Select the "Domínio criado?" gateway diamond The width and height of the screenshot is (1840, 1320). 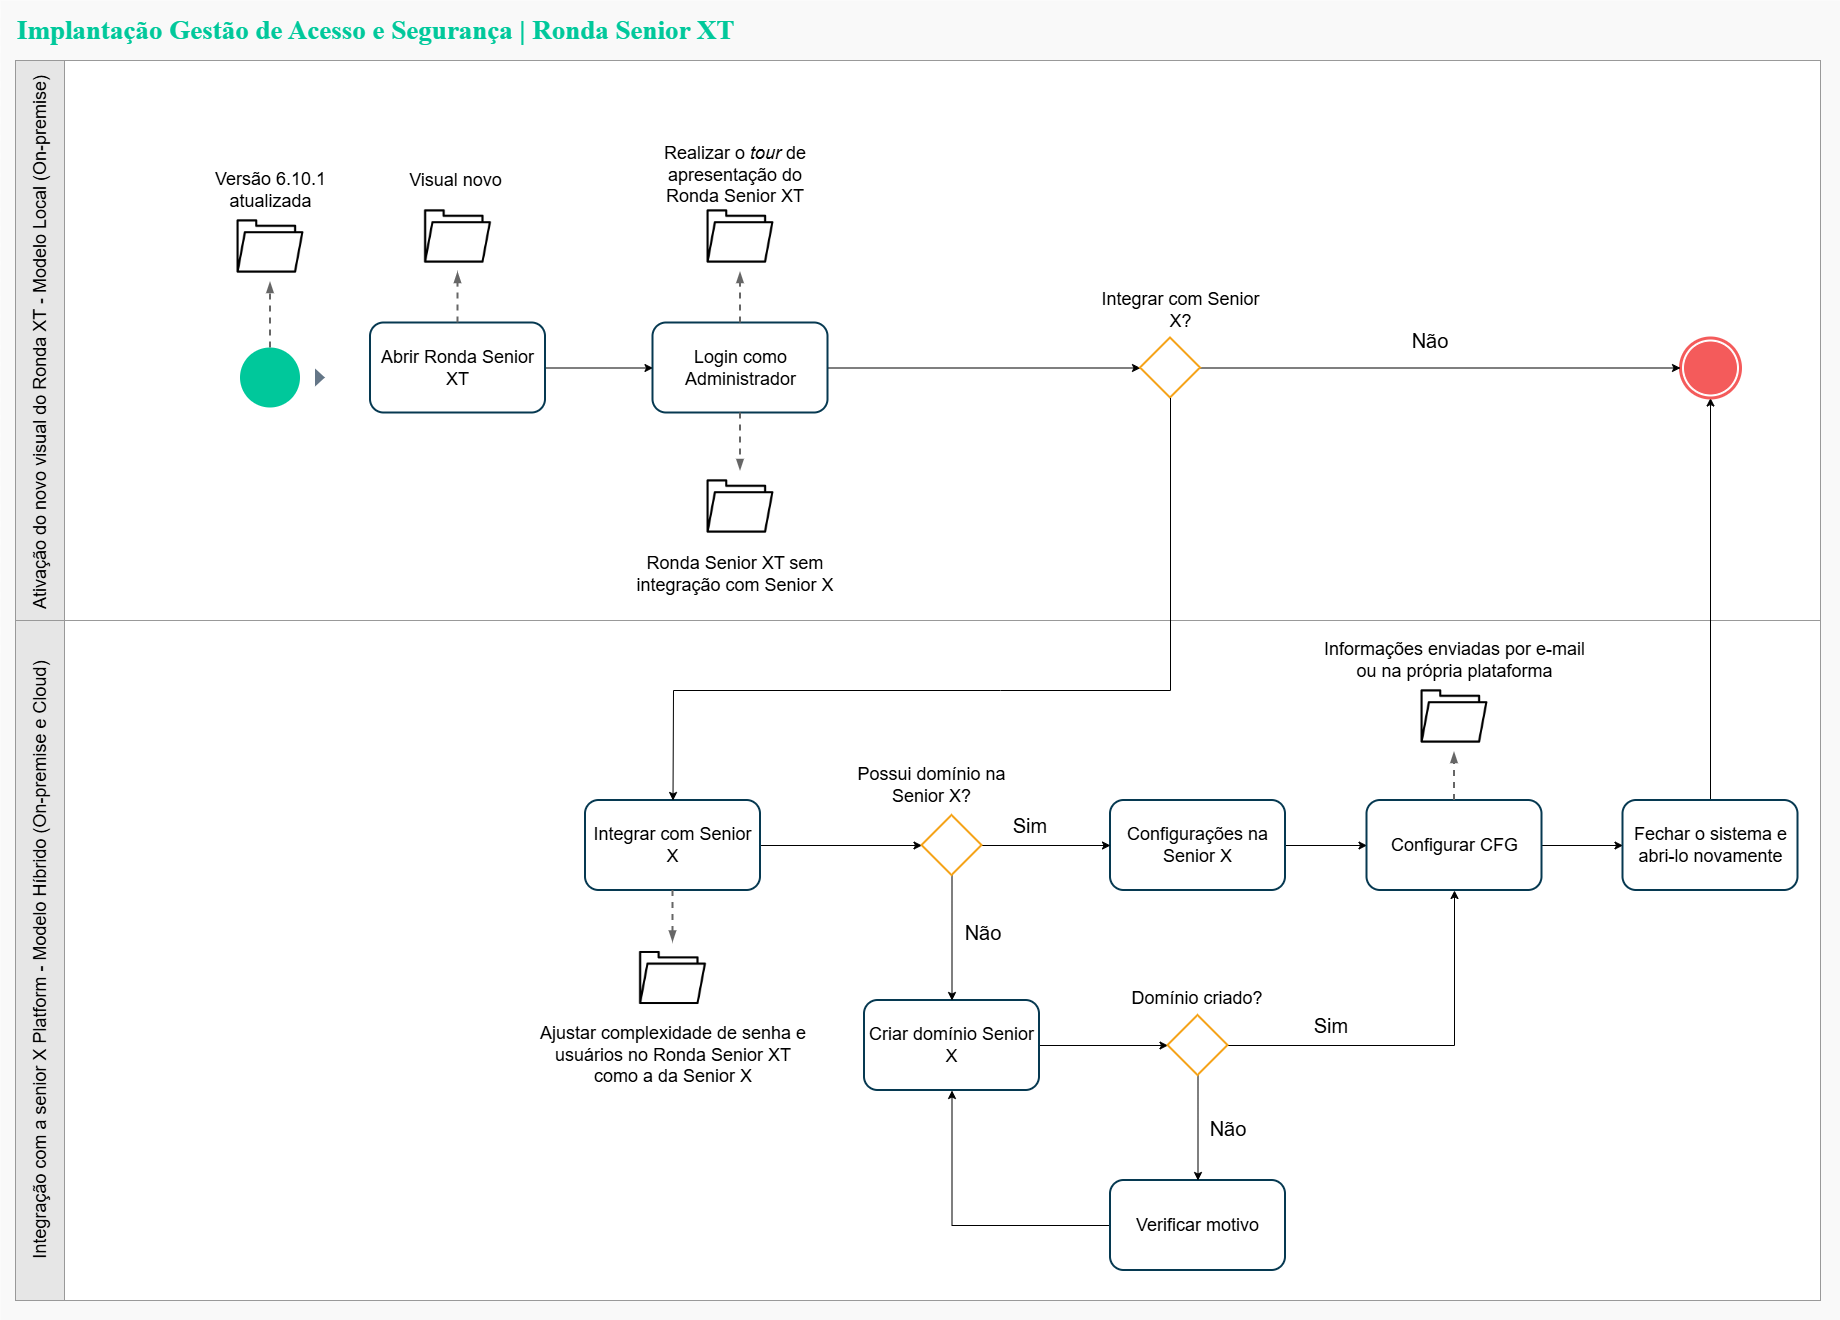[1197, 1045]
